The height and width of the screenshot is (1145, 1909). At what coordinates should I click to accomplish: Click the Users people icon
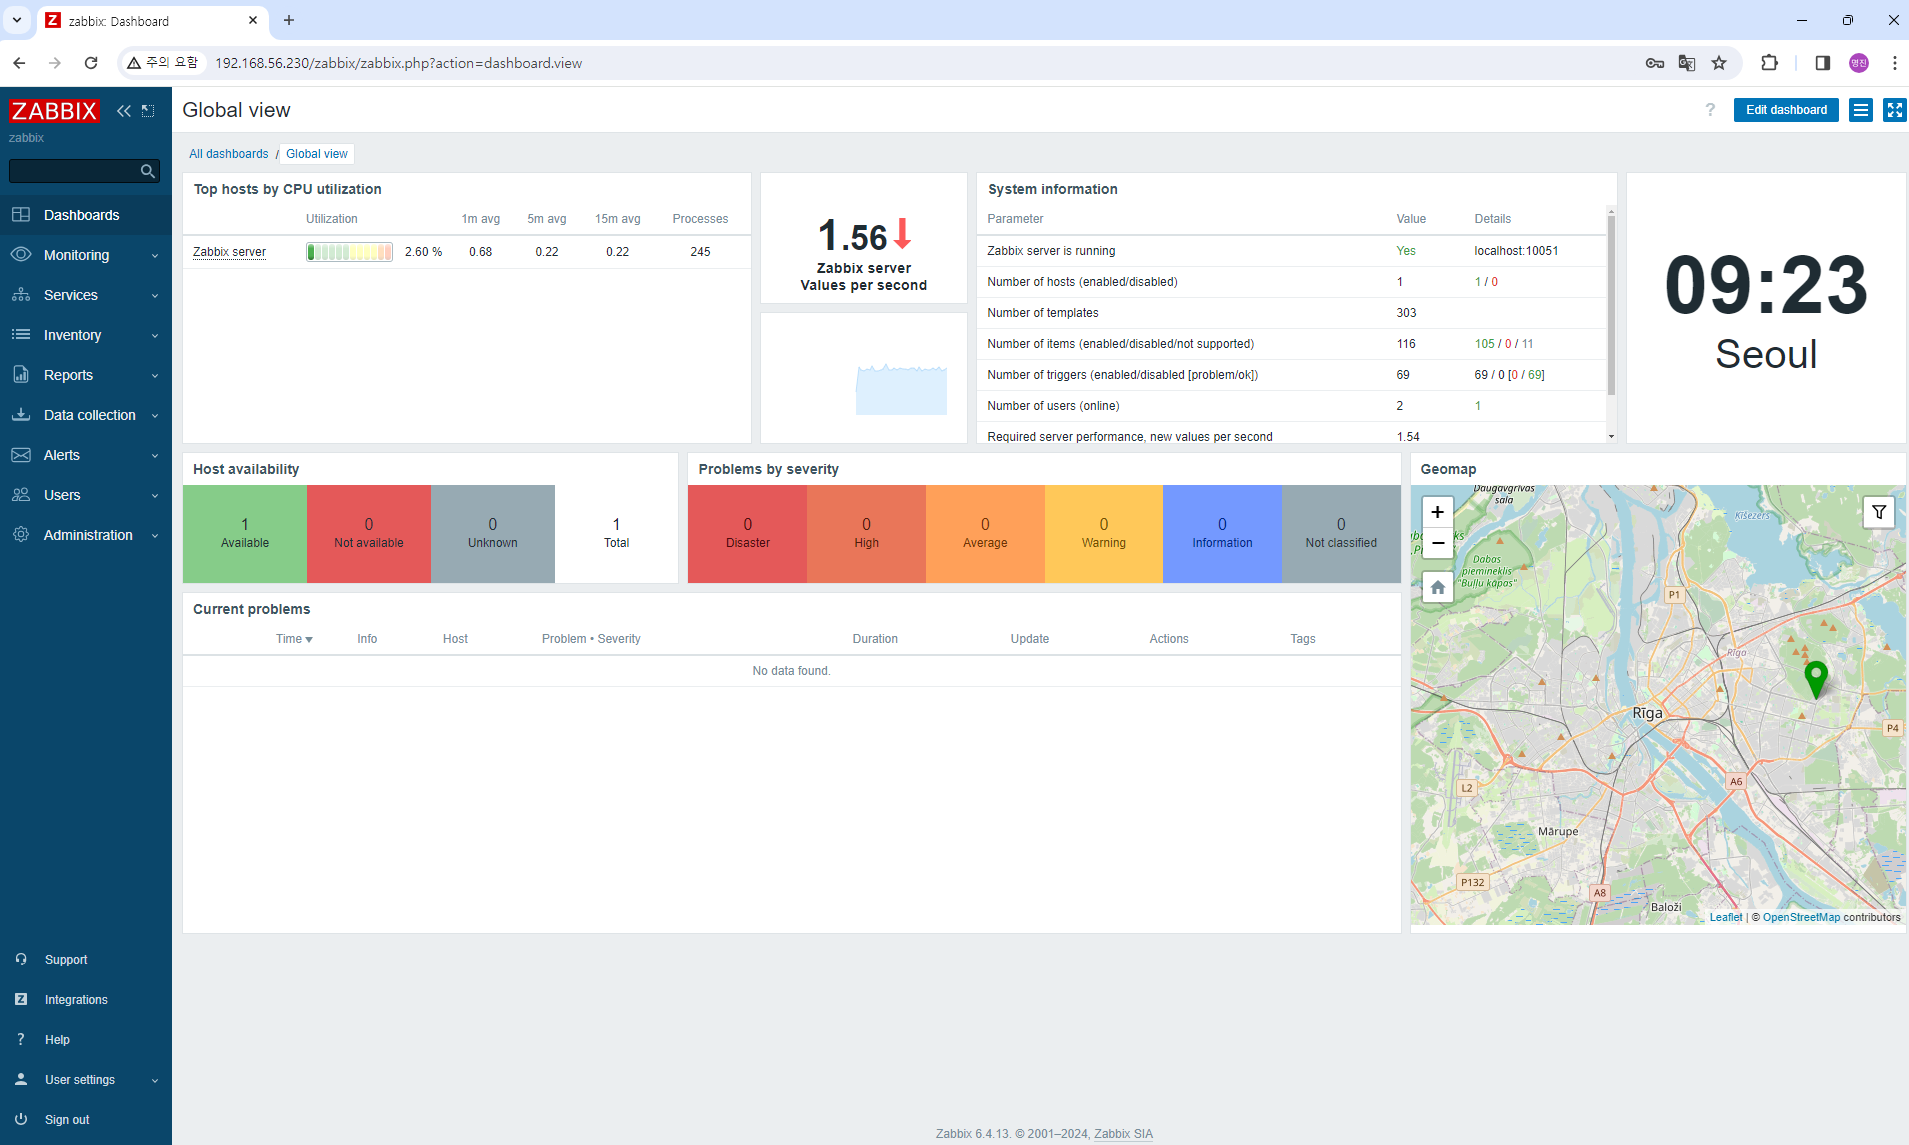[21, 495]
